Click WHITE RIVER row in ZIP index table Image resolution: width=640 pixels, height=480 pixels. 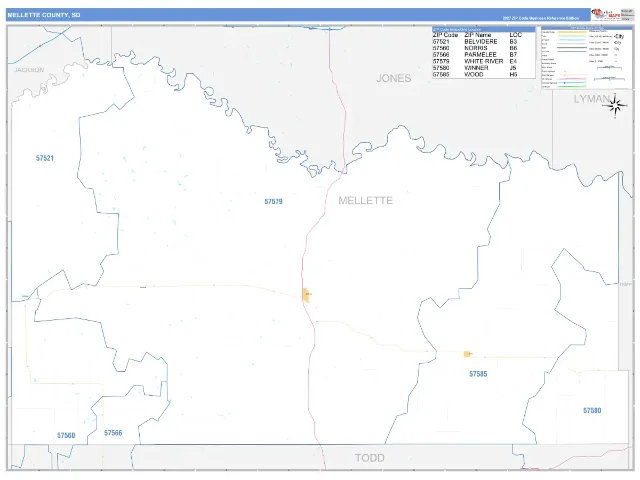pyautogui.click(x=484, y=61)
